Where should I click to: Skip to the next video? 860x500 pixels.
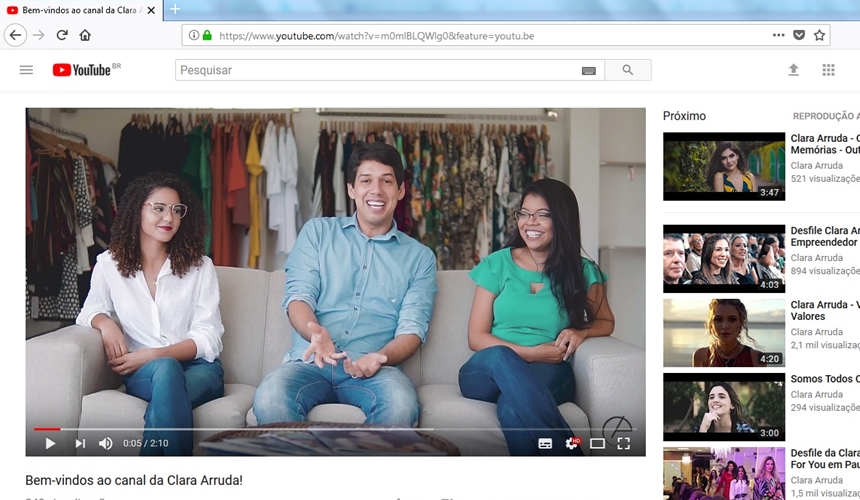coord(80,443)
